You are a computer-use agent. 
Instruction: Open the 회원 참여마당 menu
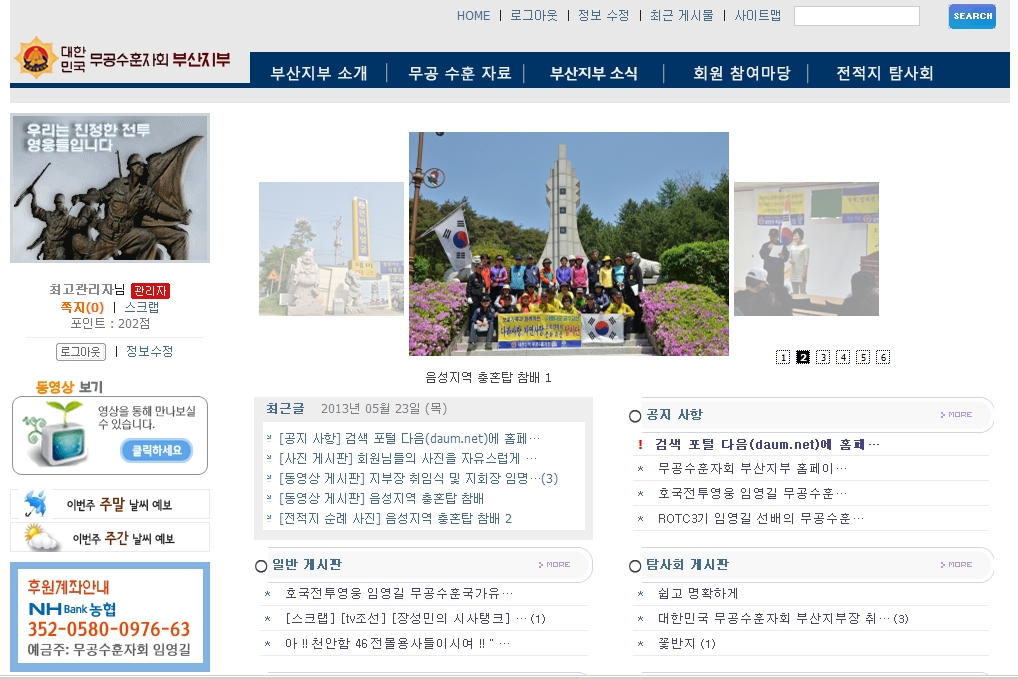click(x=741, y=73)
